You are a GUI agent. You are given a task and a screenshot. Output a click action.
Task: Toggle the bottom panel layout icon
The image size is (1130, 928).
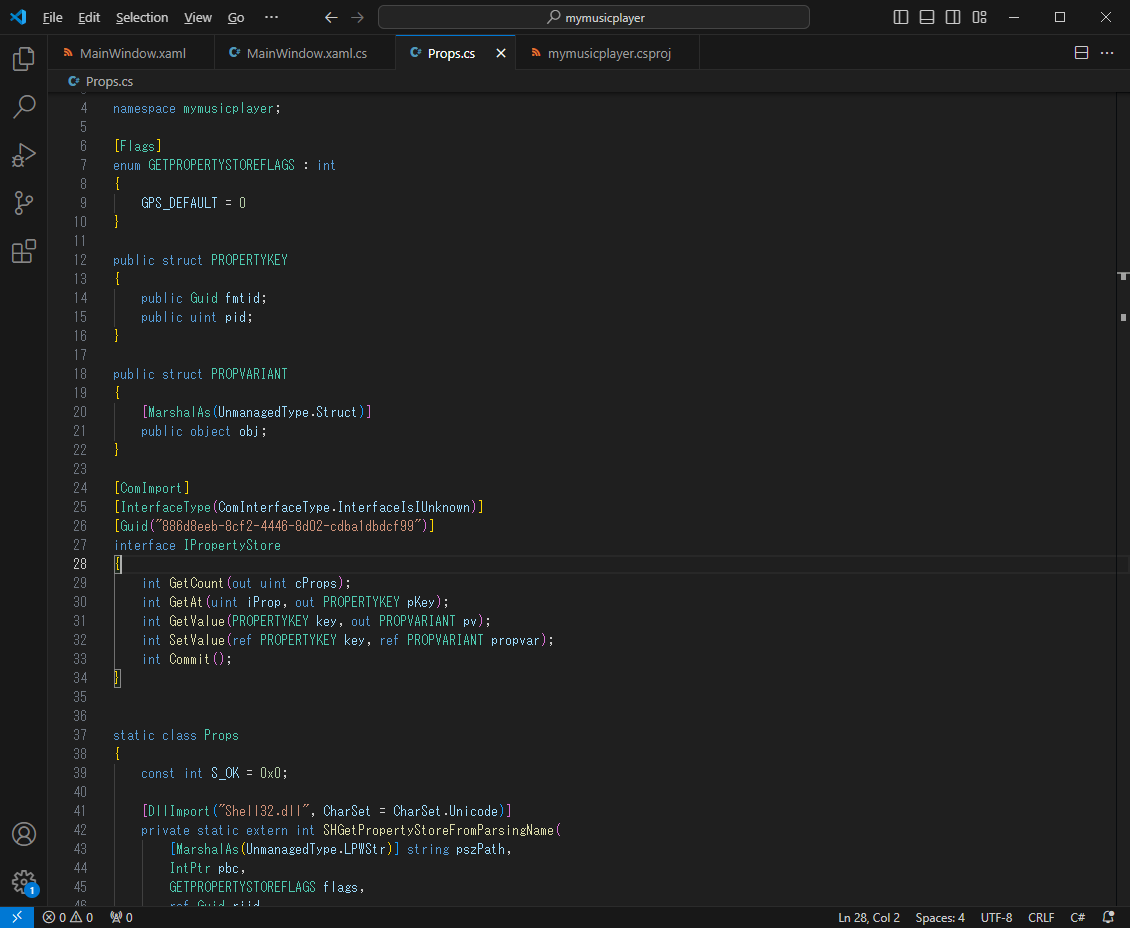[x=927, y=17]
